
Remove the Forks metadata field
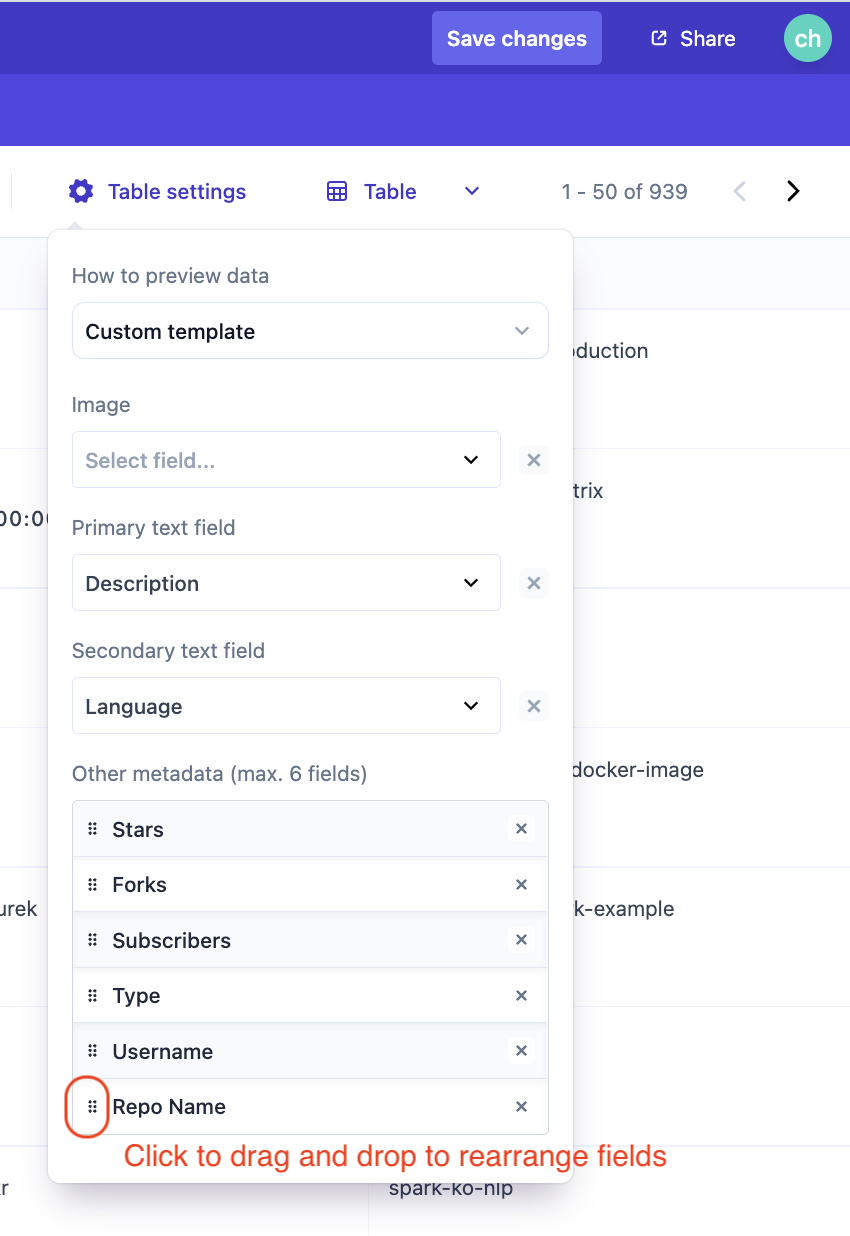pos(521,884)
